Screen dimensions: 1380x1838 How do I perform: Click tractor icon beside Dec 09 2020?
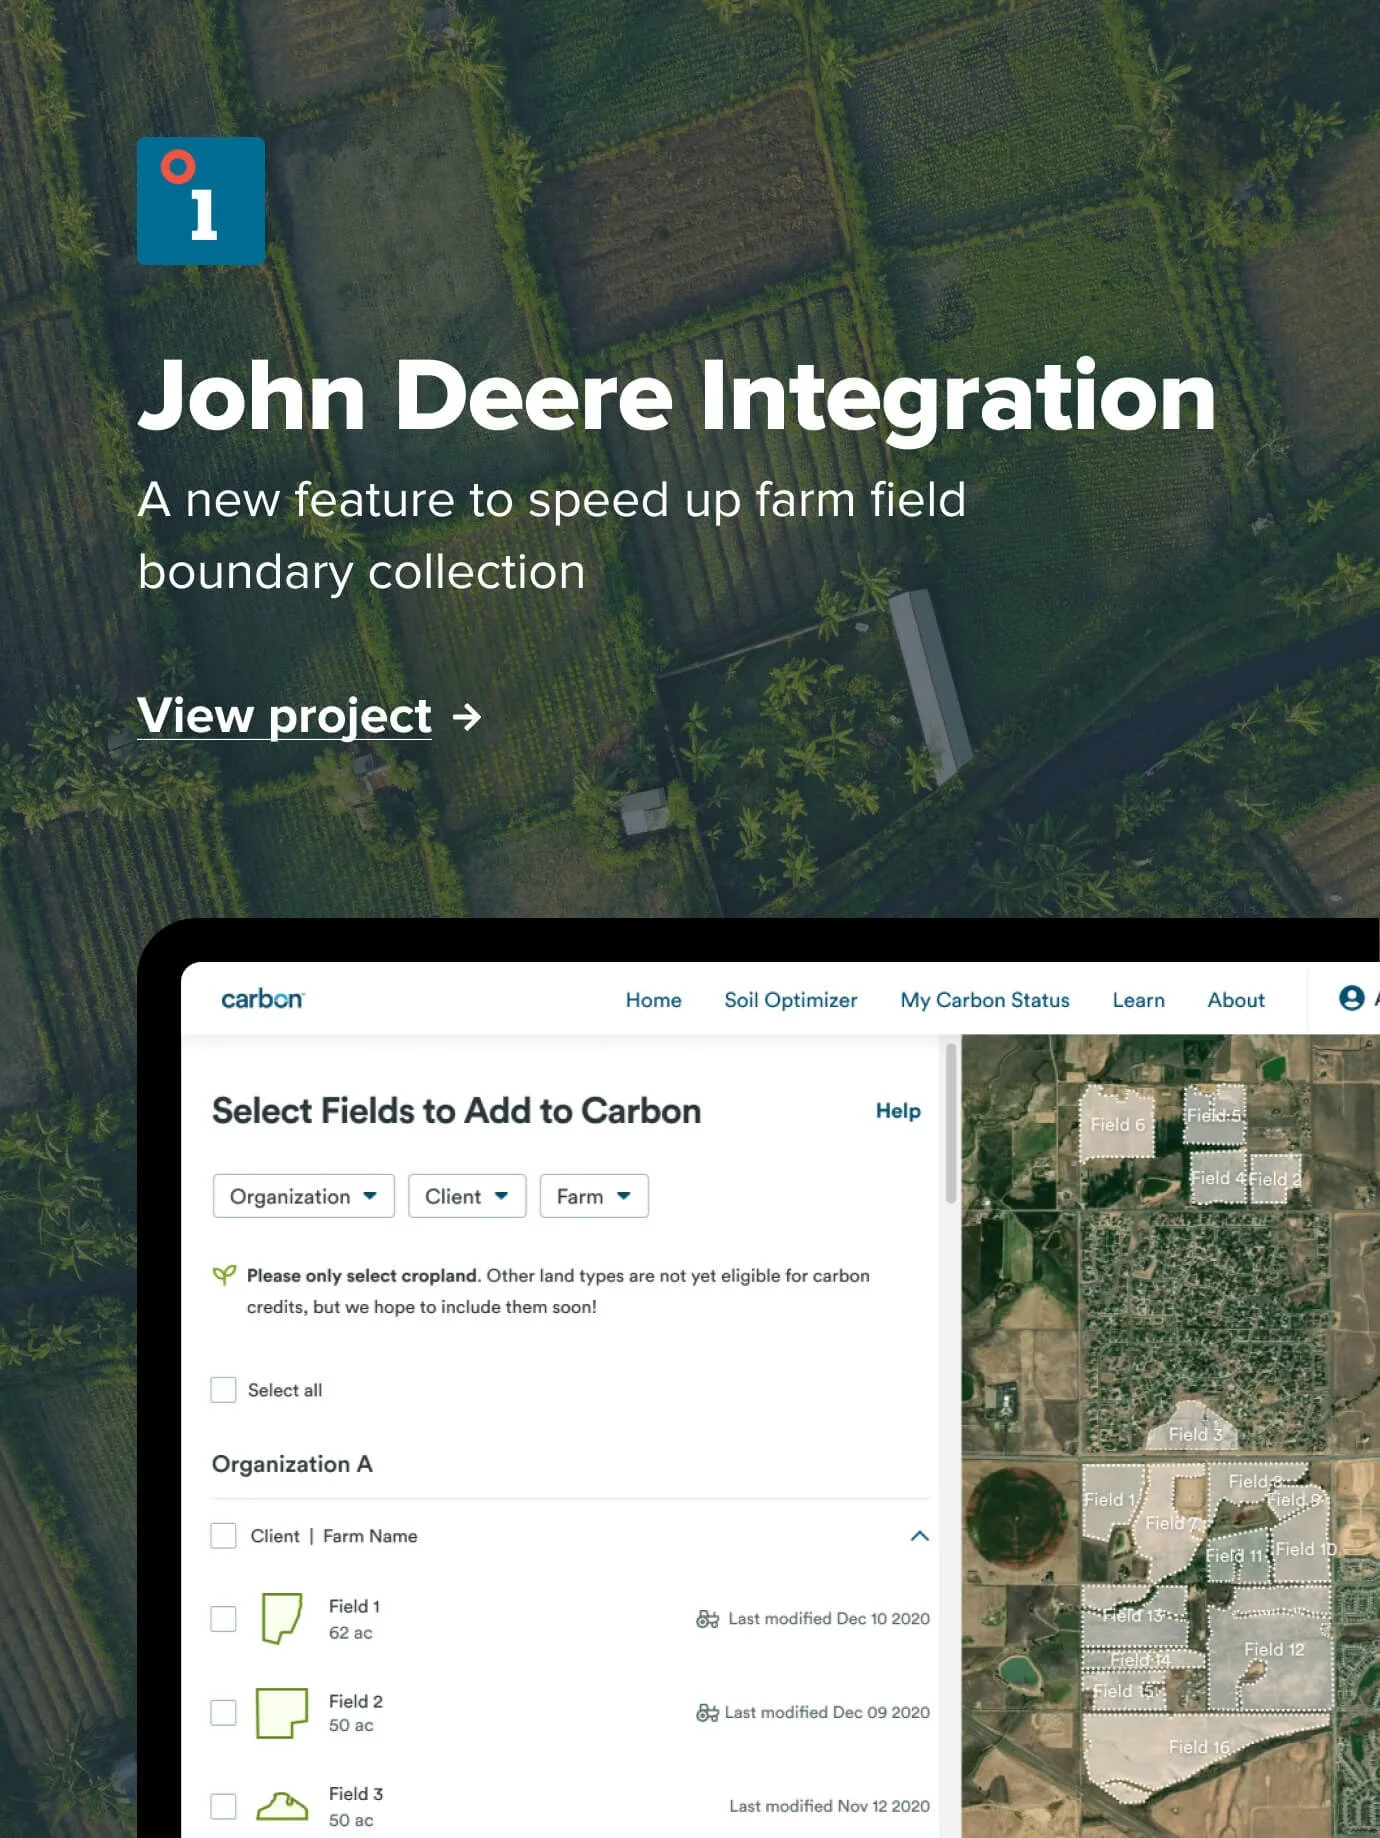(707, 1713)
